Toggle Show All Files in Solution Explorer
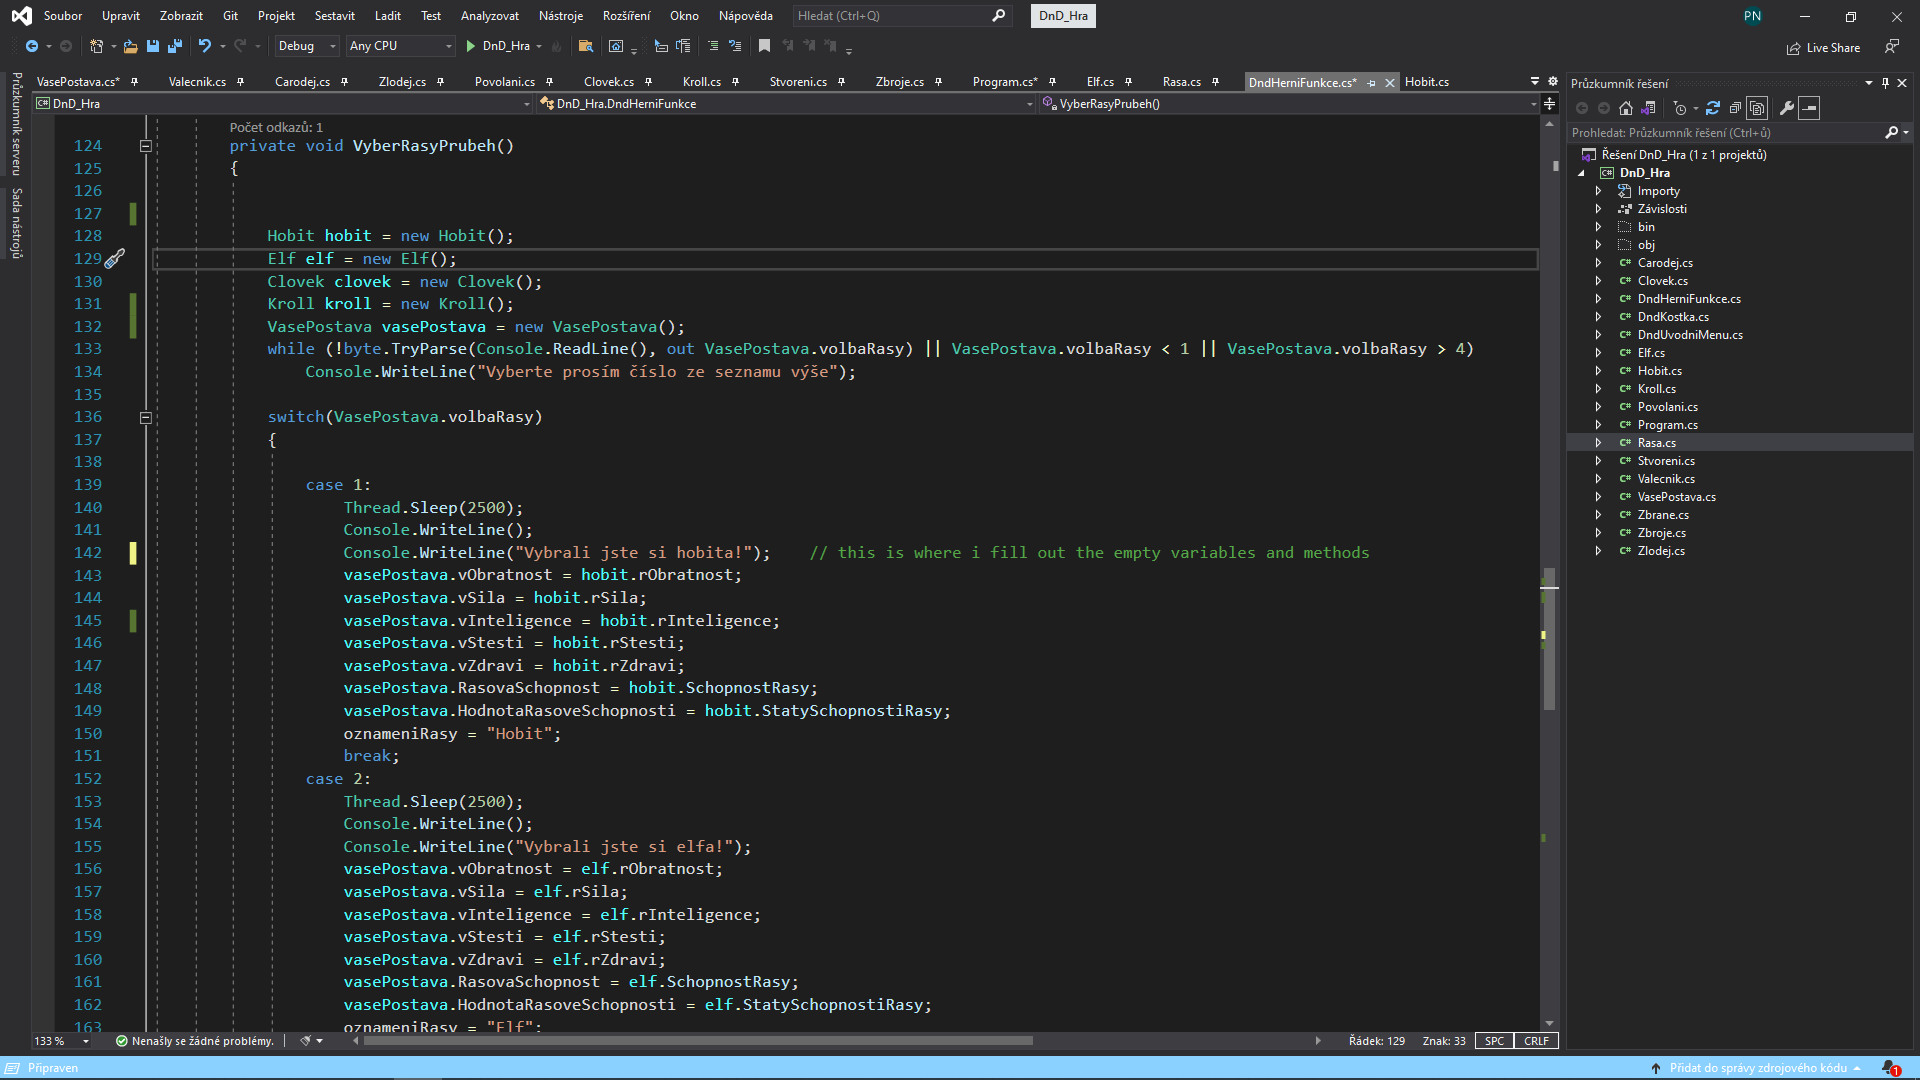This screenshot has width=1920, height=1080. point(1757,108)
